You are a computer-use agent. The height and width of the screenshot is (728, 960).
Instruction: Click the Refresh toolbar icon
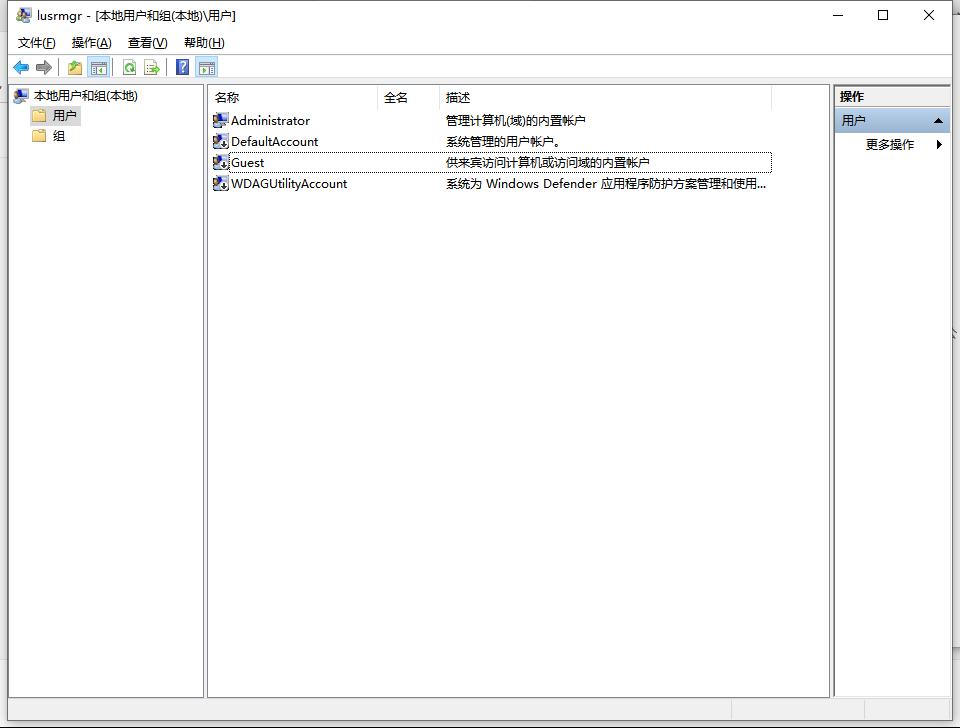click(129, 67)
